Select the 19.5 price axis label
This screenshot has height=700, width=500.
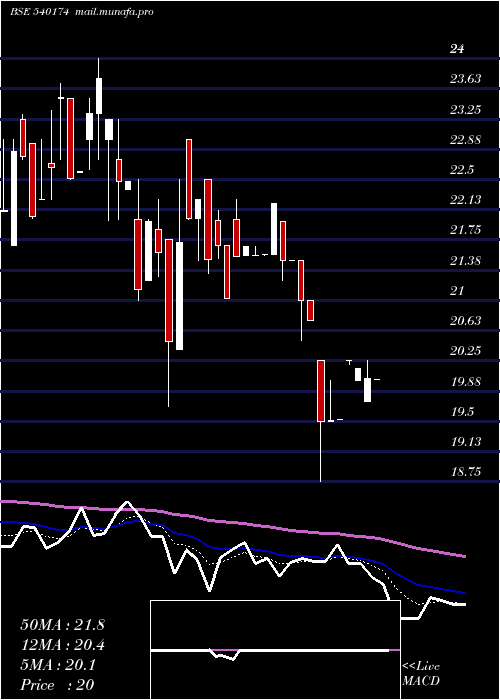[x=462, y=412]
